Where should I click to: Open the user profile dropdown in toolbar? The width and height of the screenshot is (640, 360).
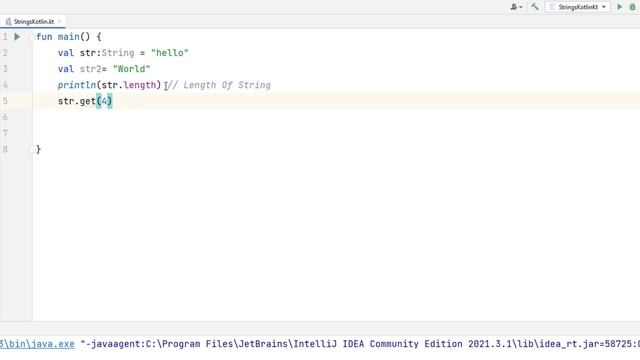click(516, 7)
